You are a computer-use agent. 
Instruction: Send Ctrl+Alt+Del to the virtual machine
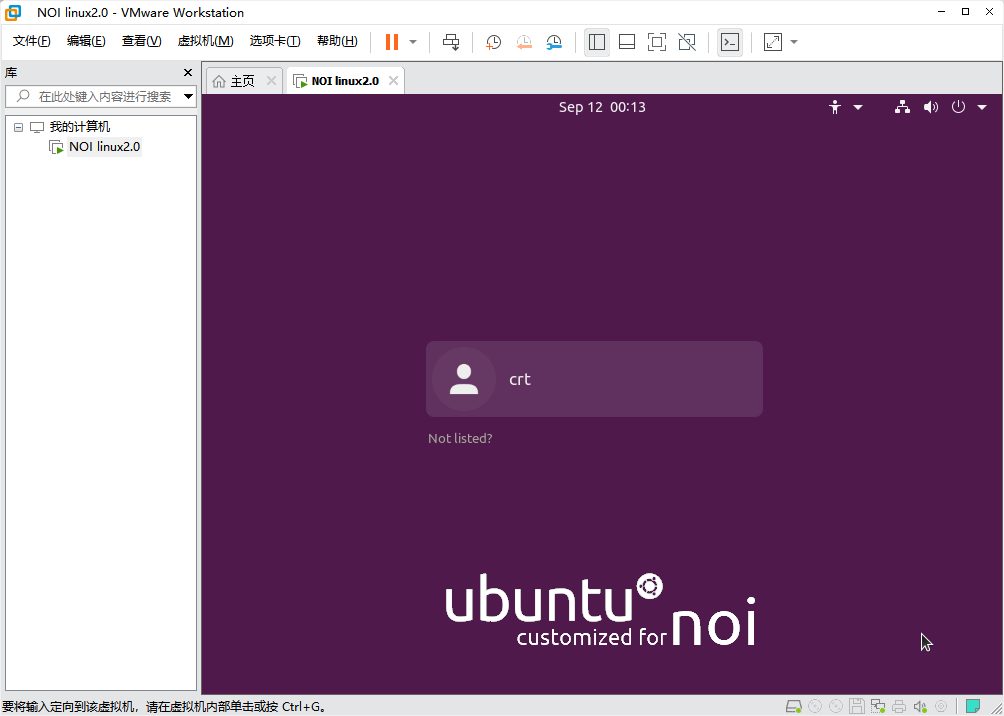[x=451, y=42]
